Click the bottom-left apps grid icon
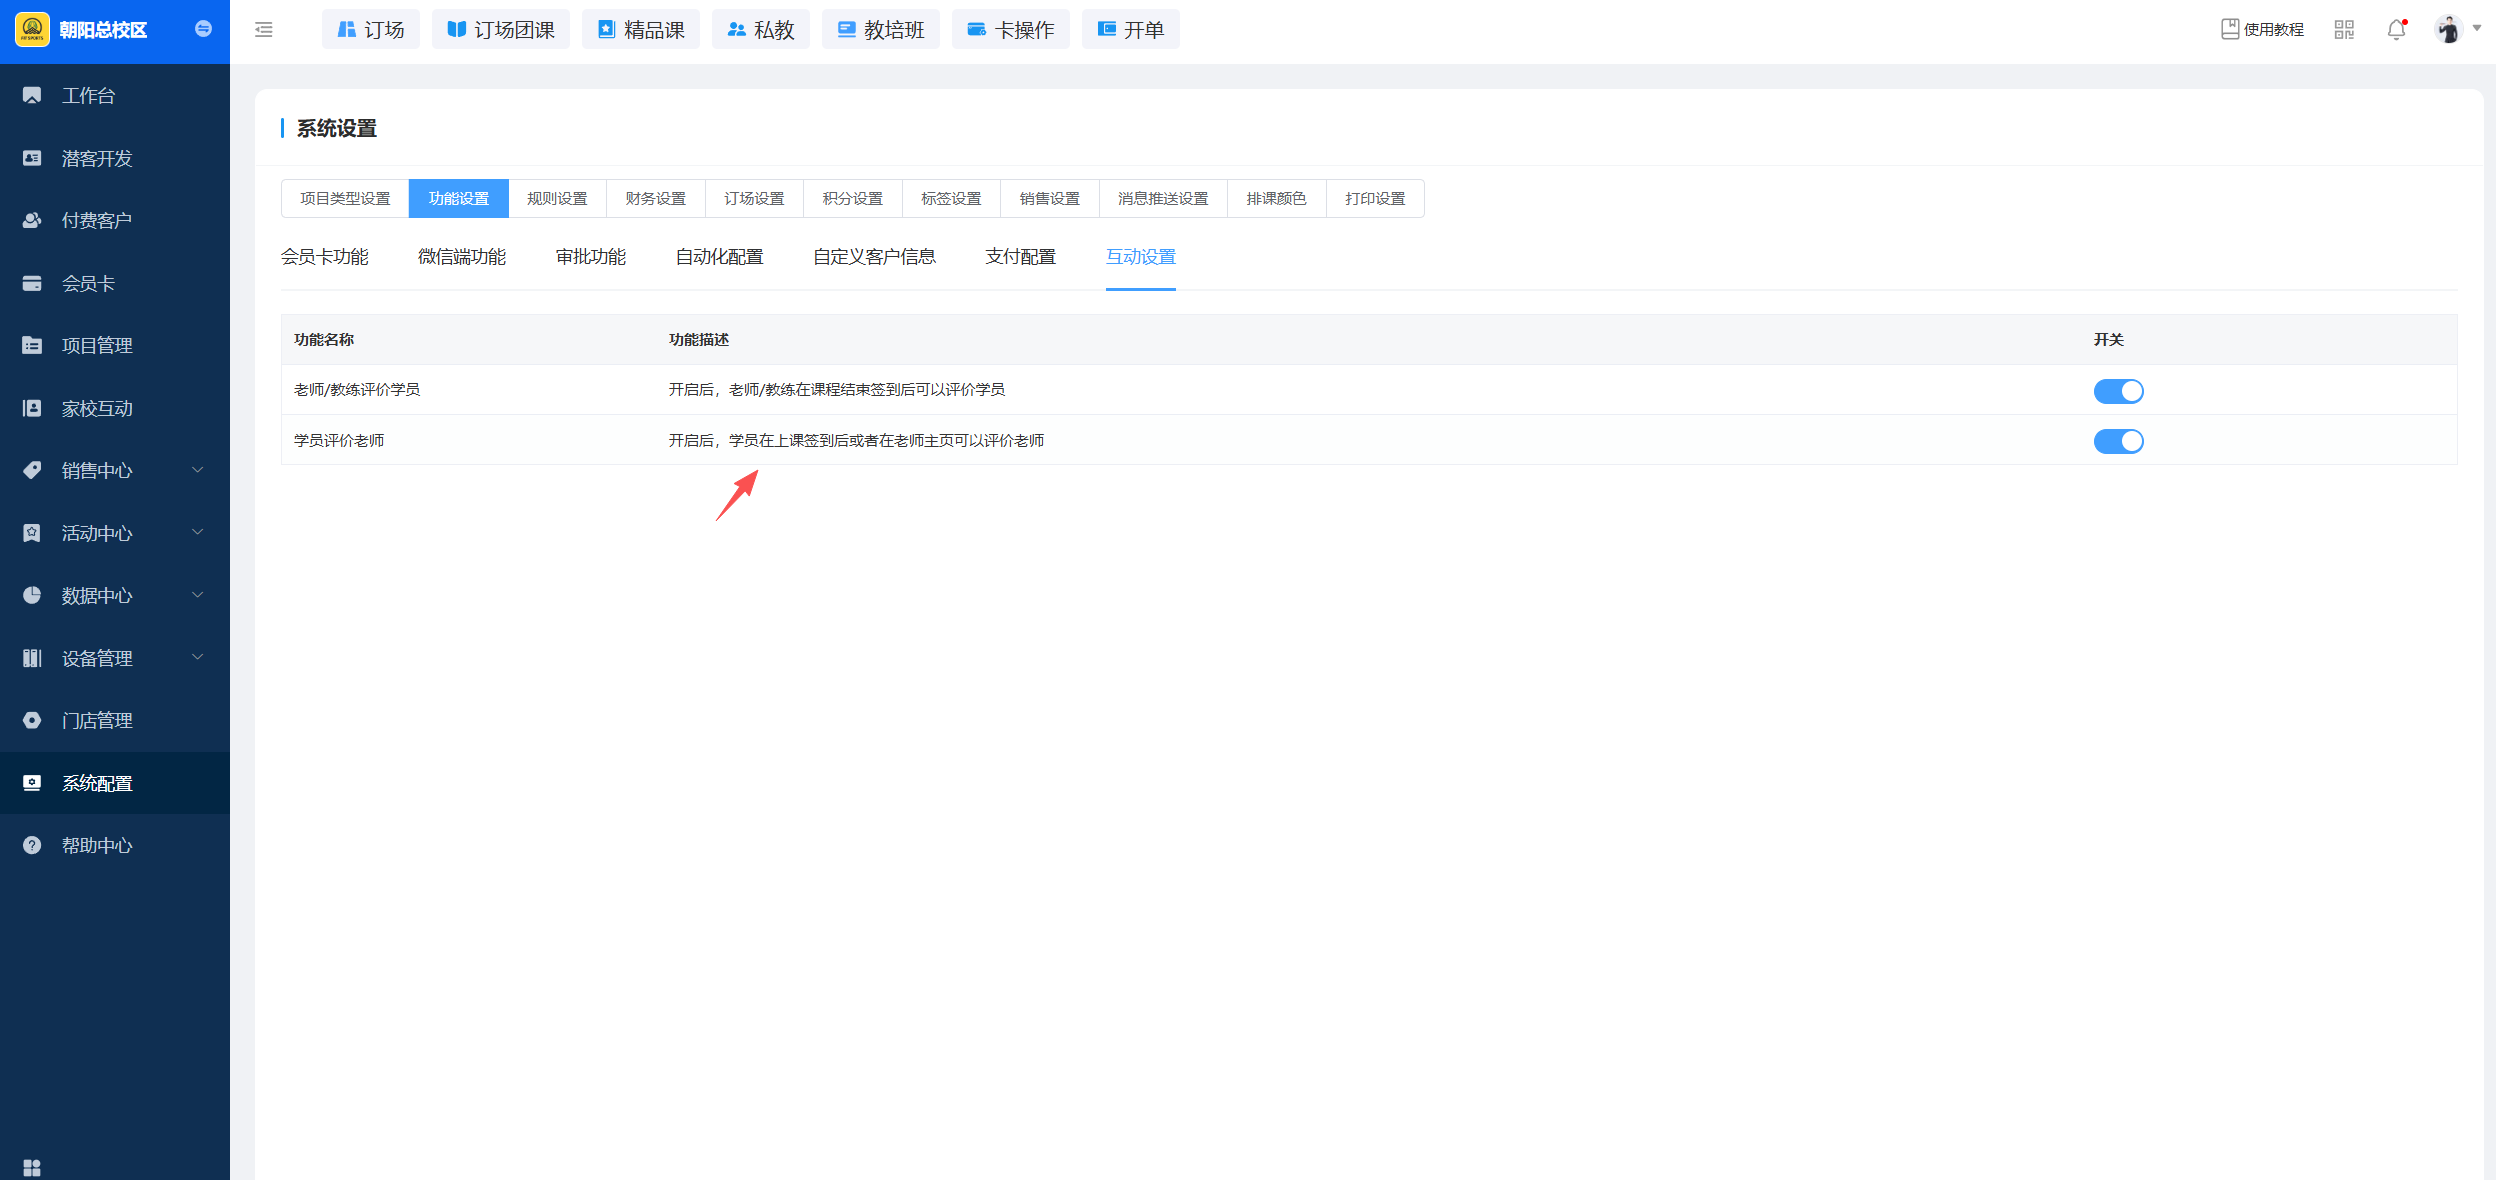 click(x=32, y=1167)
